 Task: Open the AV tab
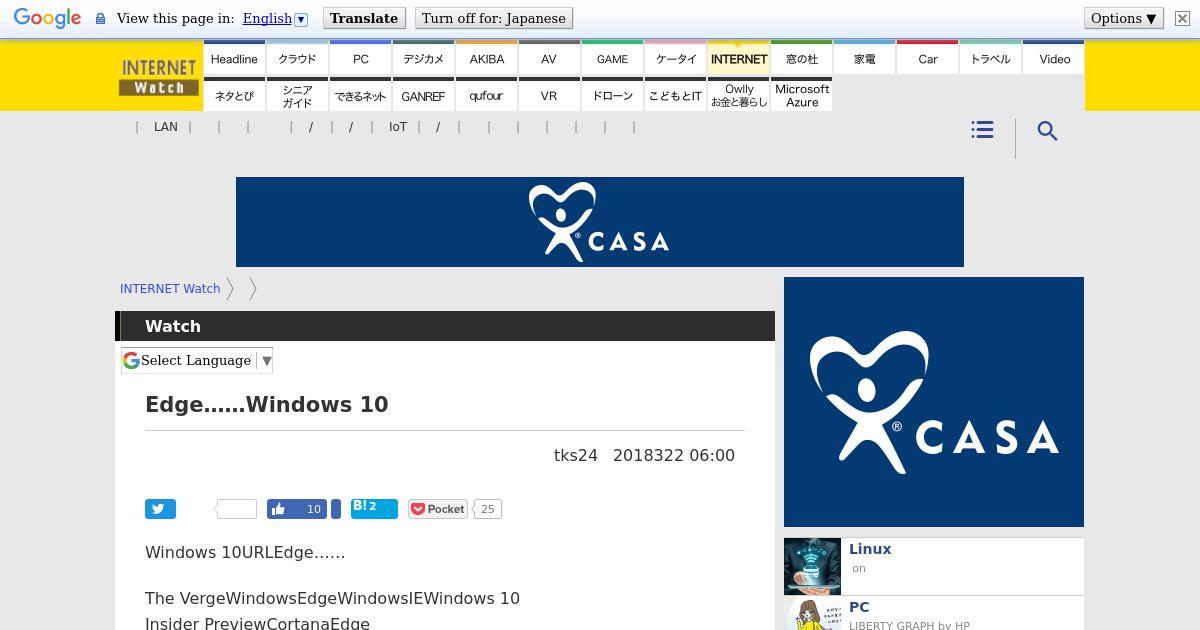[x=549, y=59]
